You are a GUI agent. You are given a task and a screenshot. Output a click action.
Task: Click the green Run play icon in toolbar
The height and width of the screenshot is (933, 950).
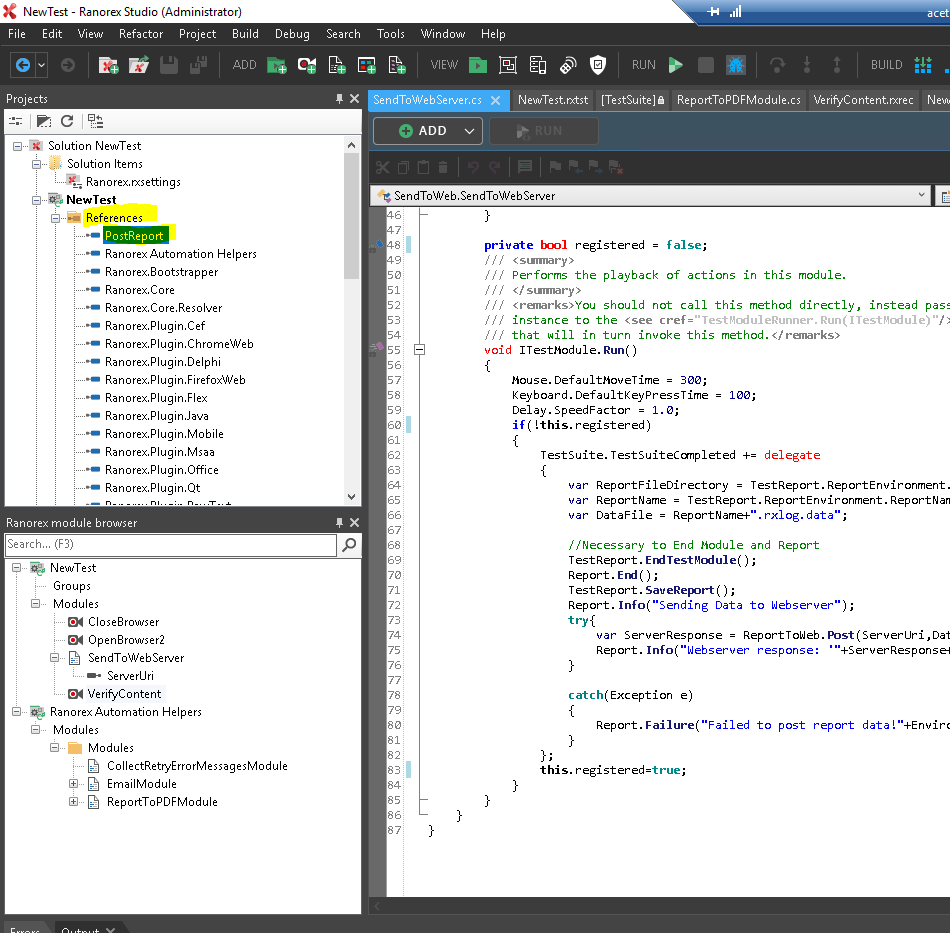point(676,65)
